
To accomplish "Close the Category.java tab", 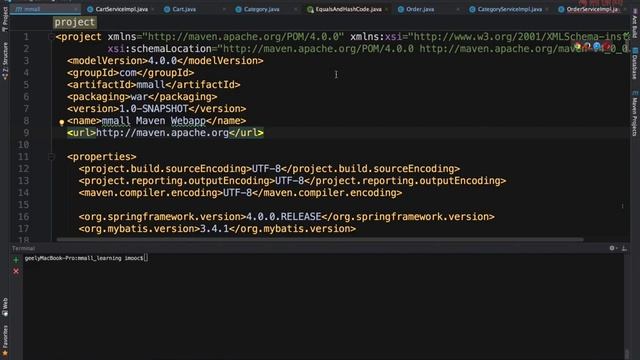I will pos(296,9).
